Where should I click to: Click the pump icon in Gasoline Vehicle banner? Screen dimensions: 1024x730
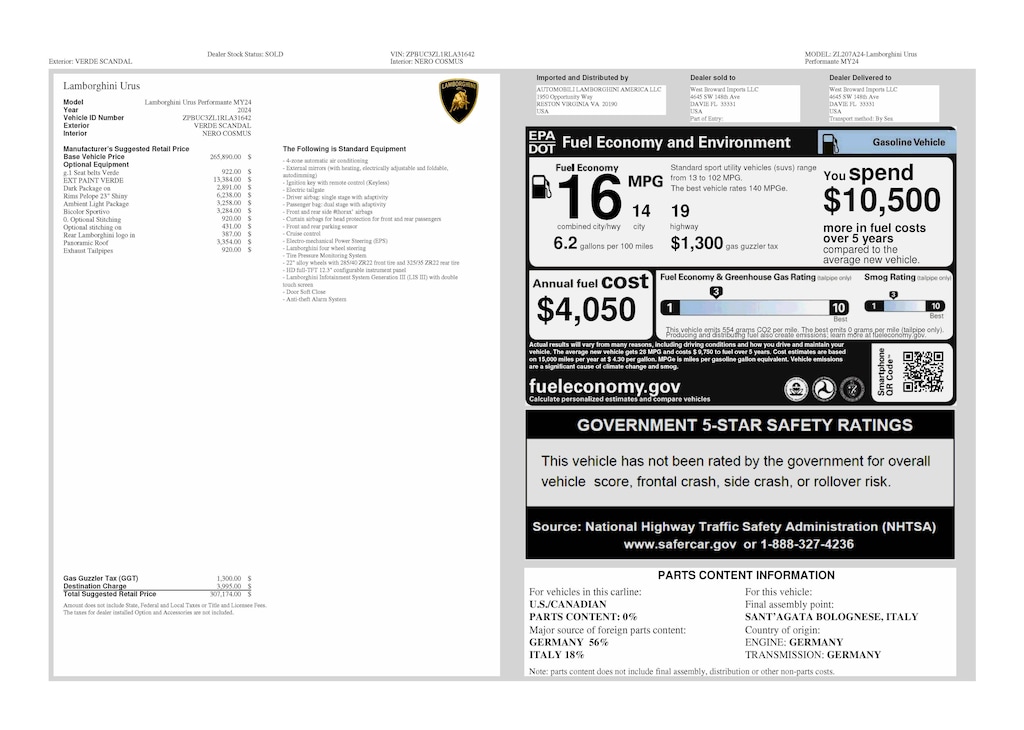[829, 144]
